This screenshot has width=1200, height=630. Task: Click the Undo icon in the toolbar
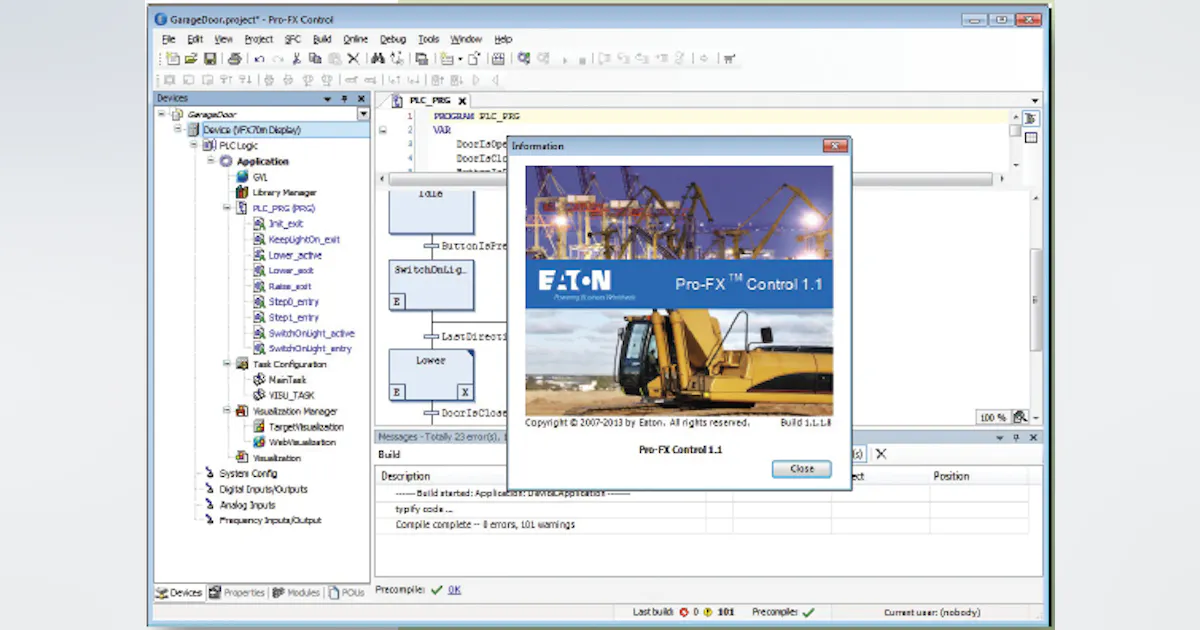[x=260, y=58]
